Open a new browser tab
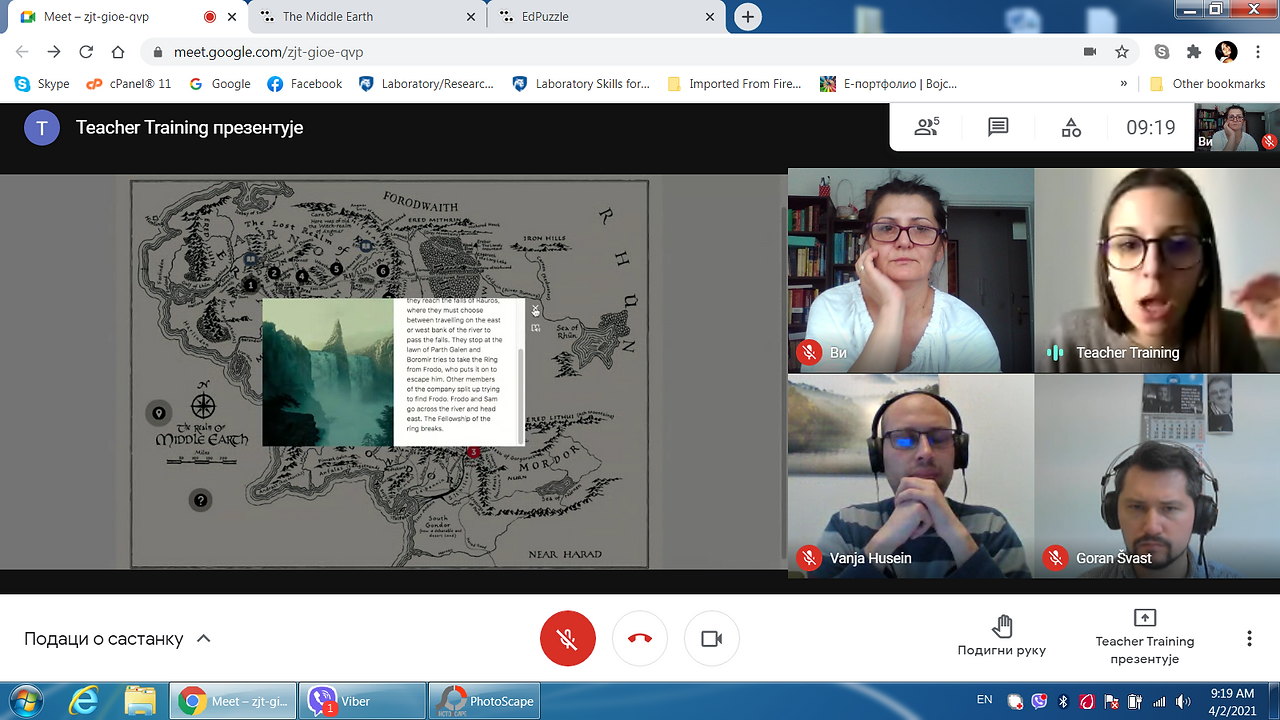 pyautogui.click(x=747, y=17)
